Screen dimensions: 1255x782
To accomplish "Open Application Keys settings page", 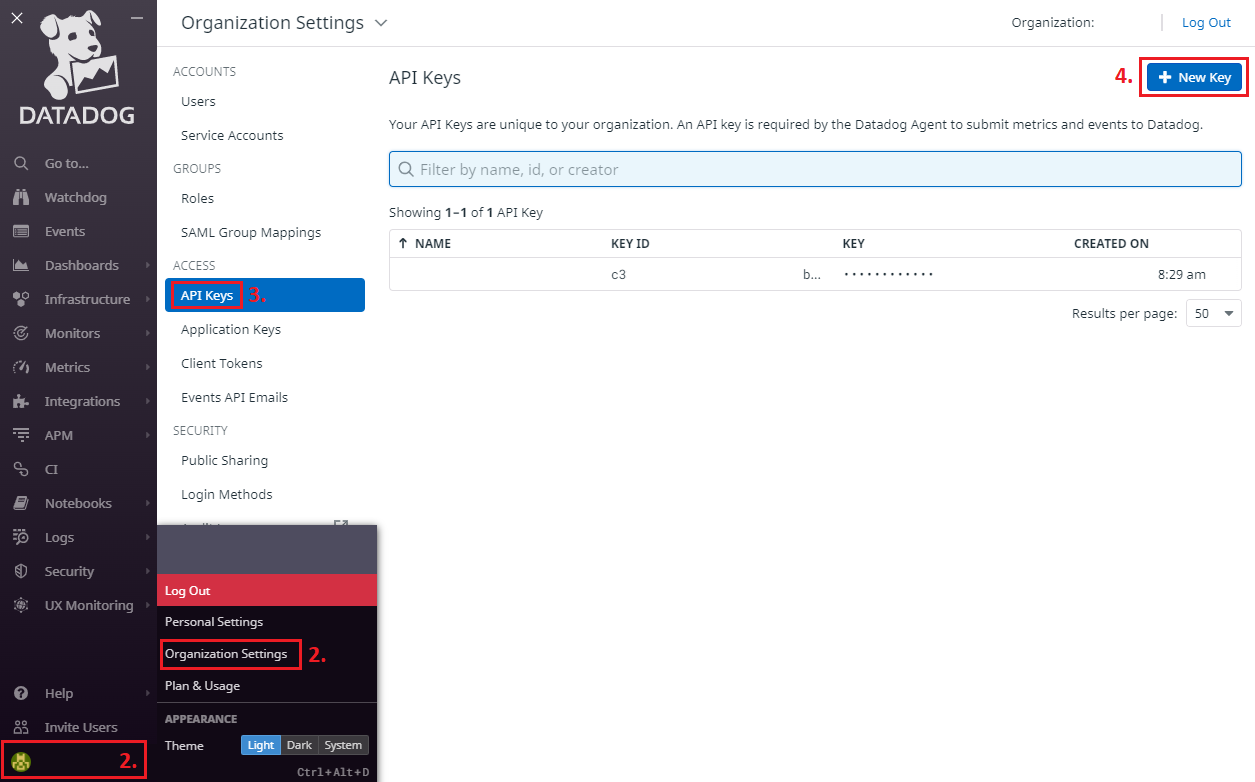I will 231,329.
